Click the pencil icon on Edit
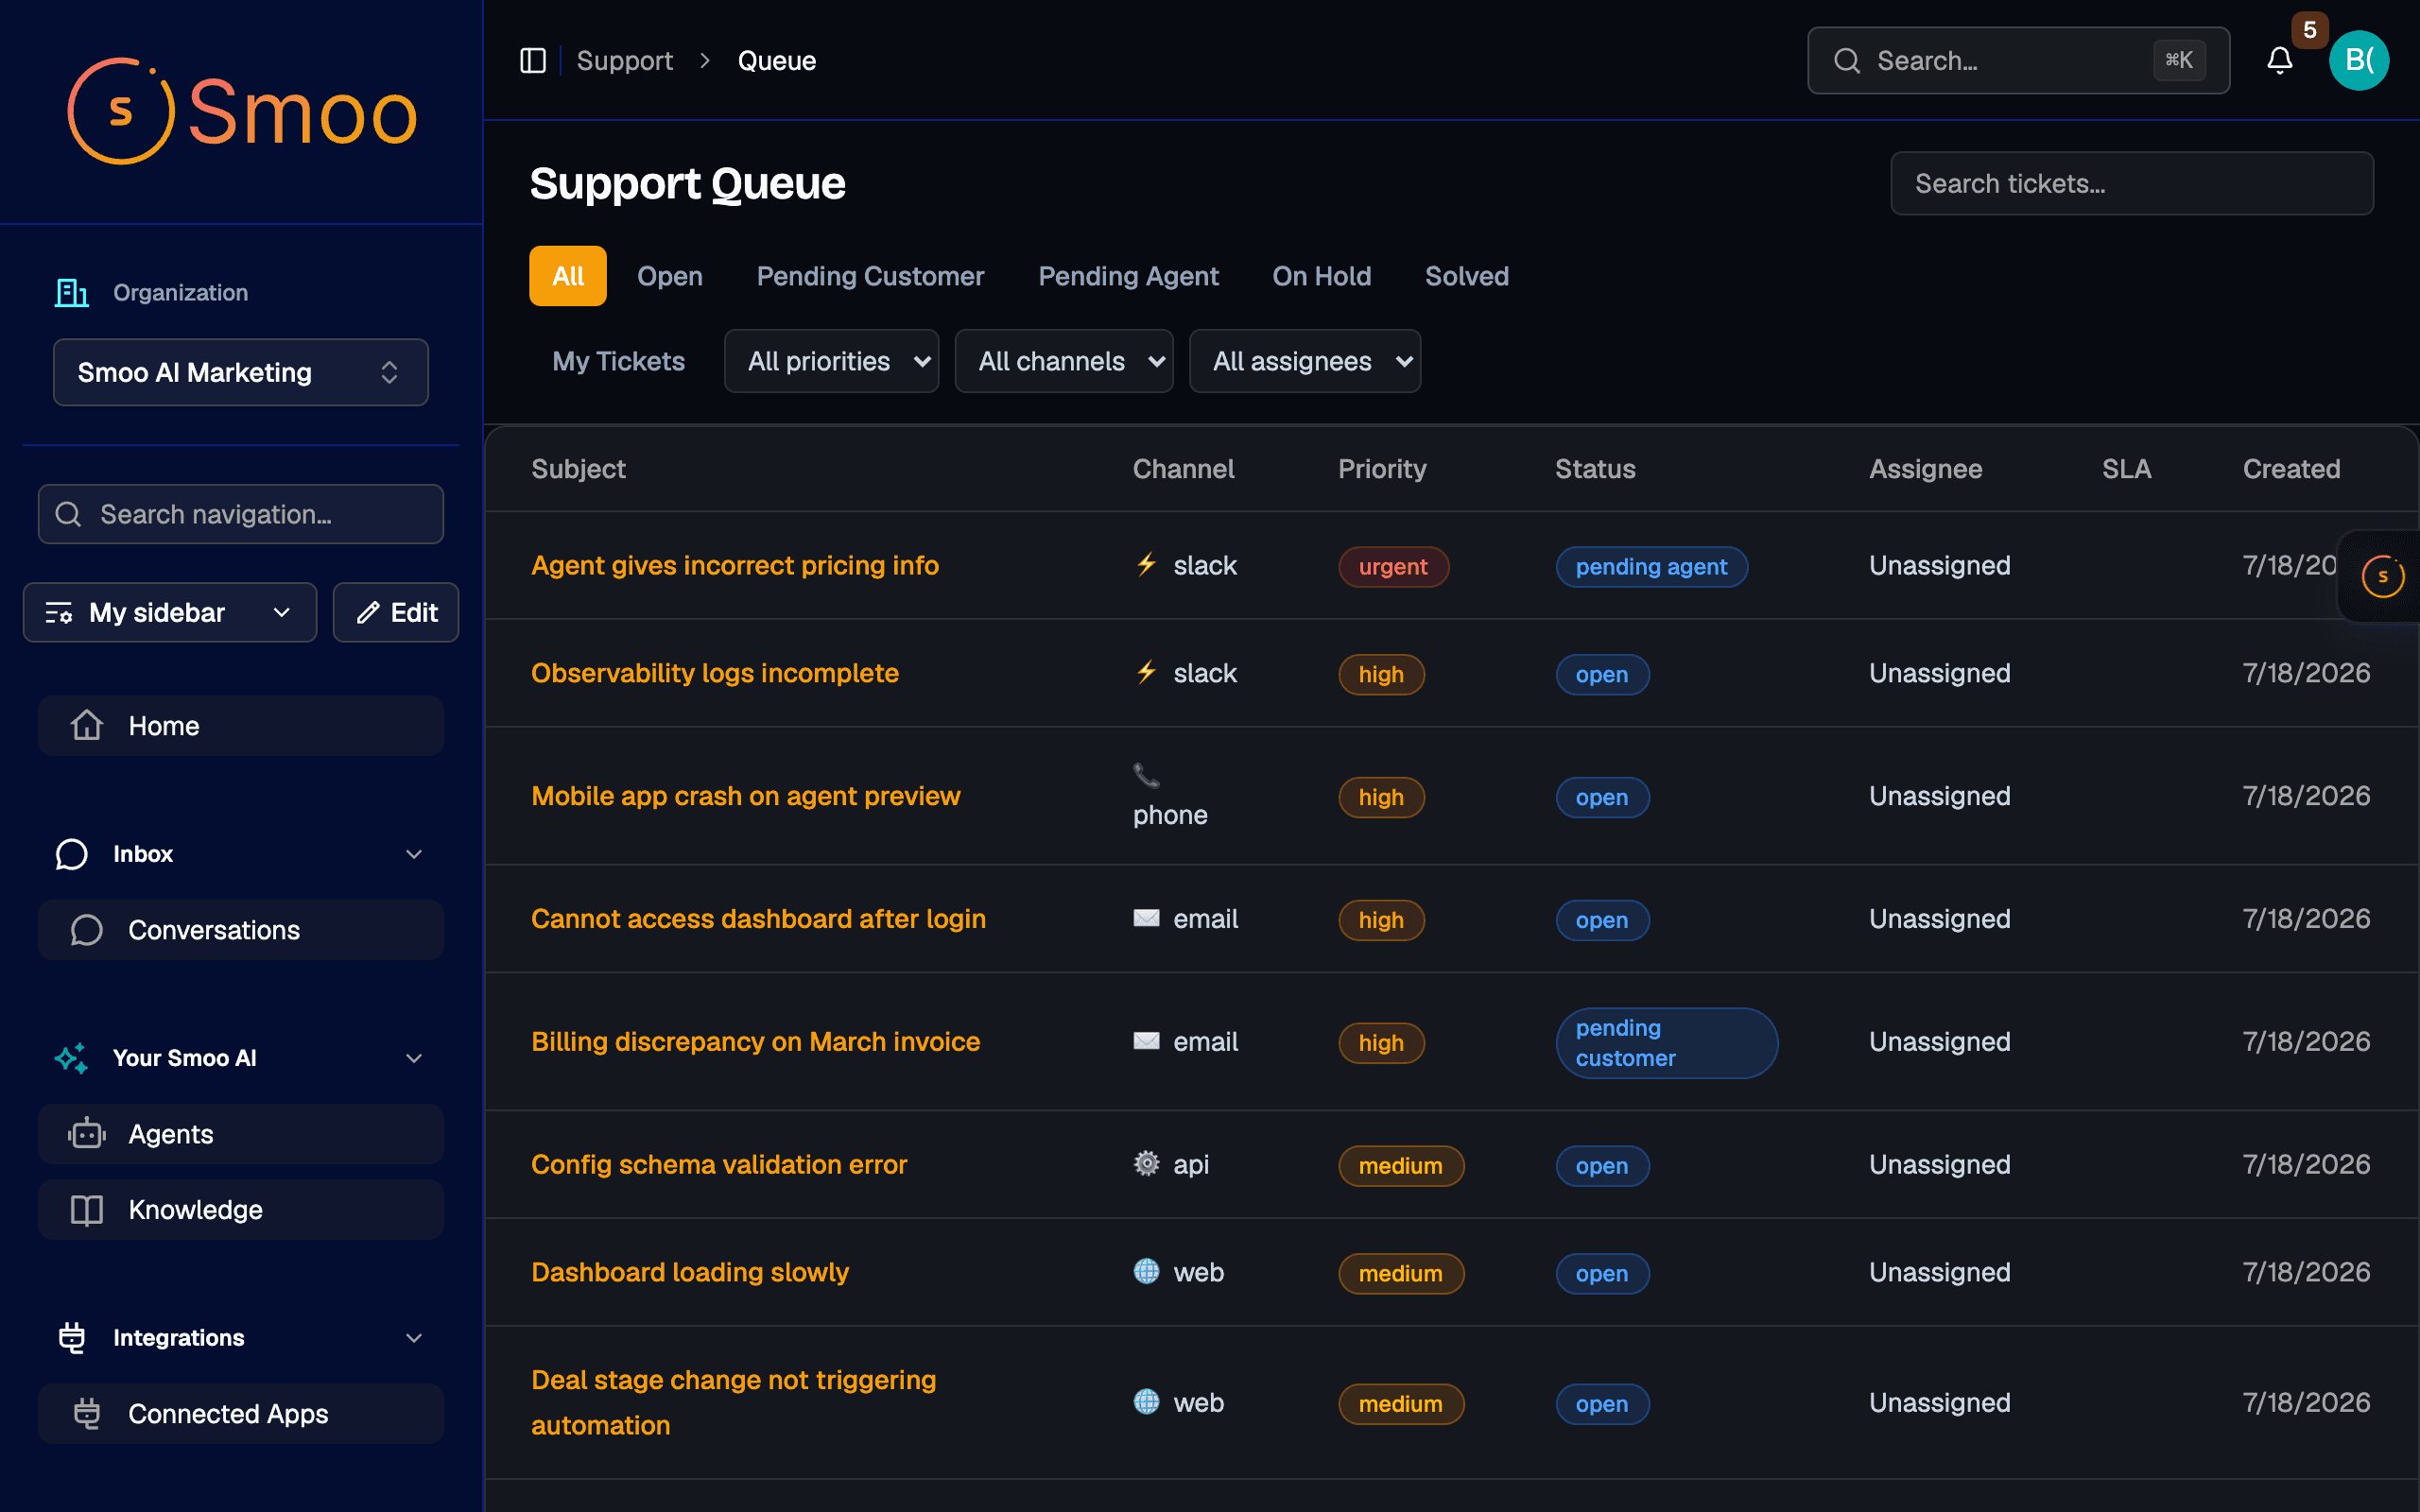 368,613
